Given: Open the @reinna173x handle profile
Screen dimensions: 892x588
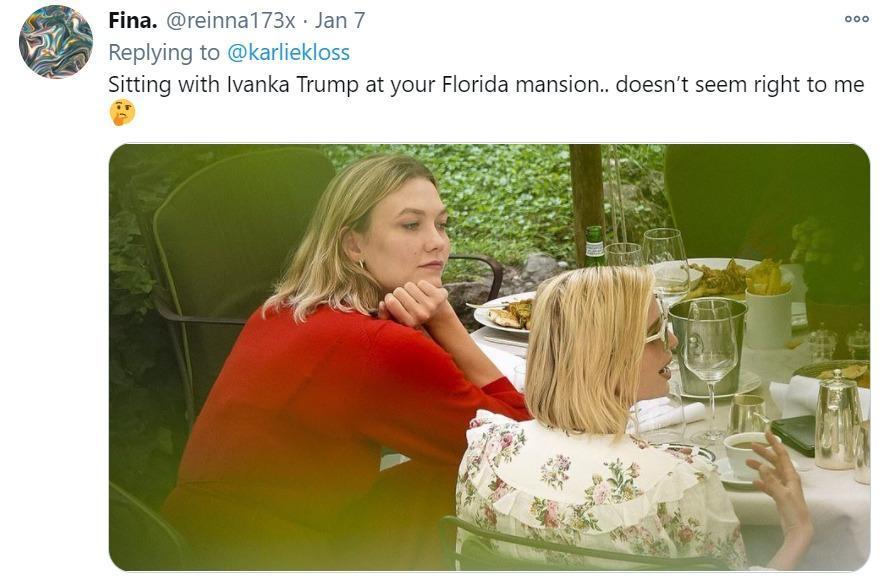Looking at the screenshot, I should [x=230, y=20].
